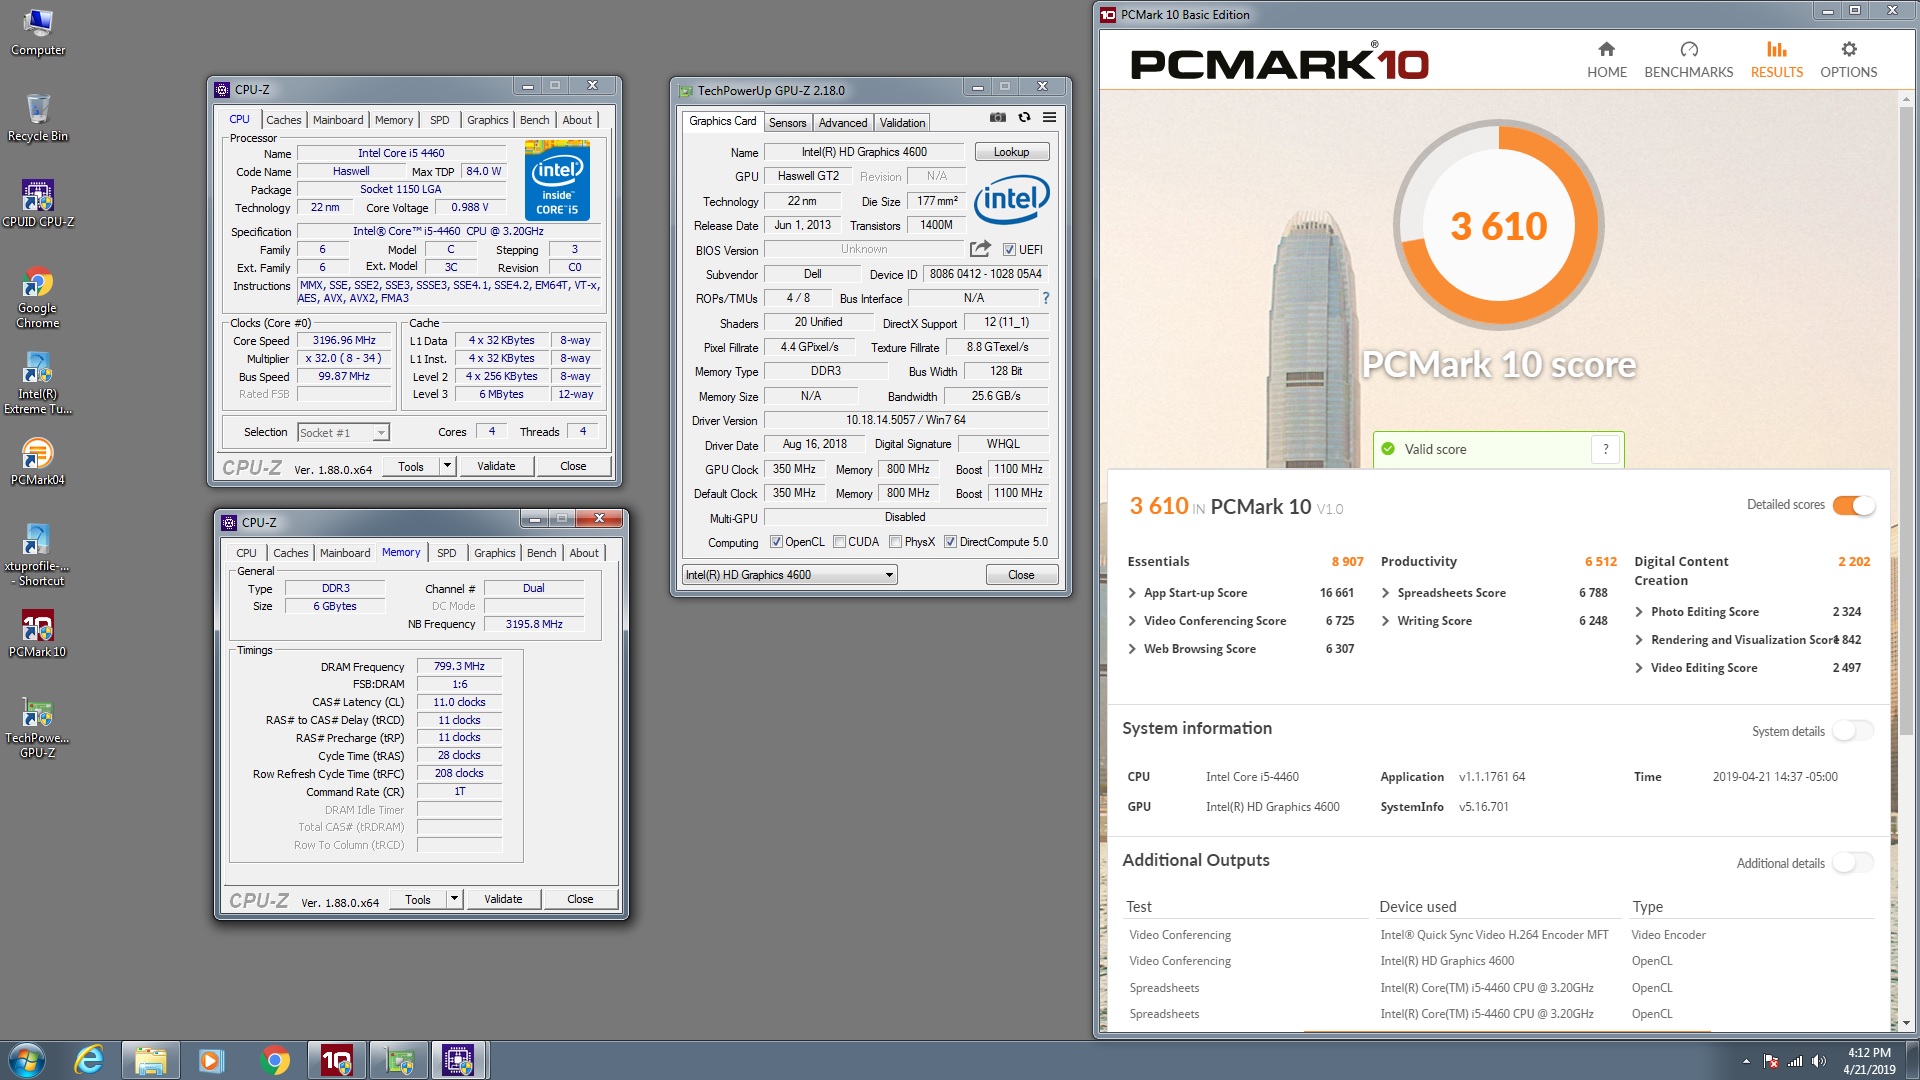Expand Writing Score row

1385,621
